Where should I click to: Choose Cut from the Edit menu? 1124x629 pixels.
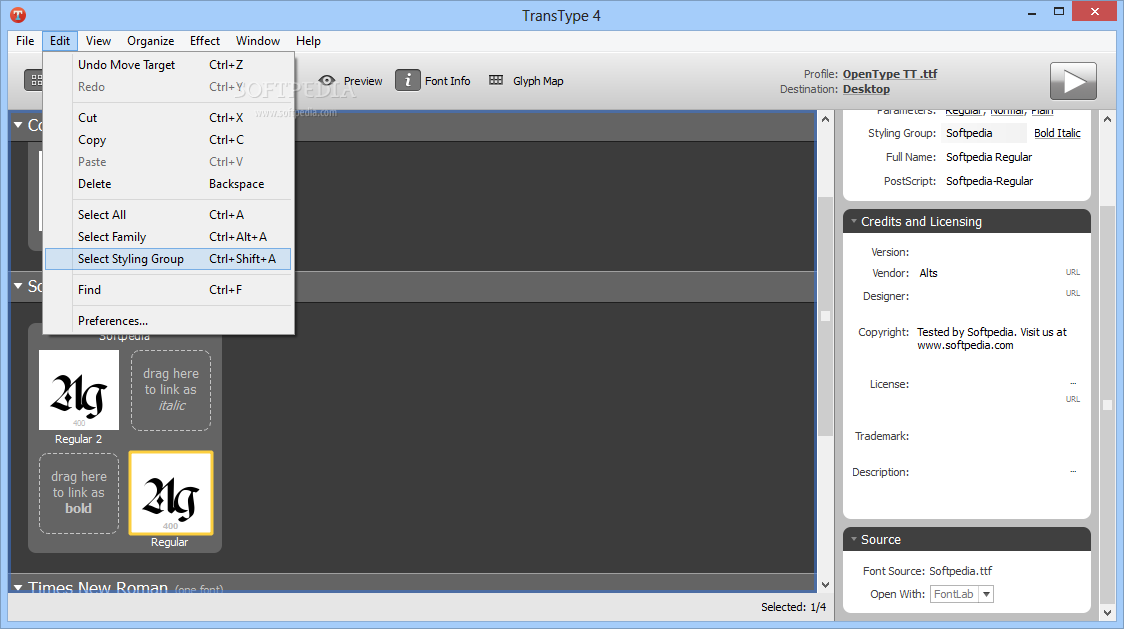pos(168,118)
